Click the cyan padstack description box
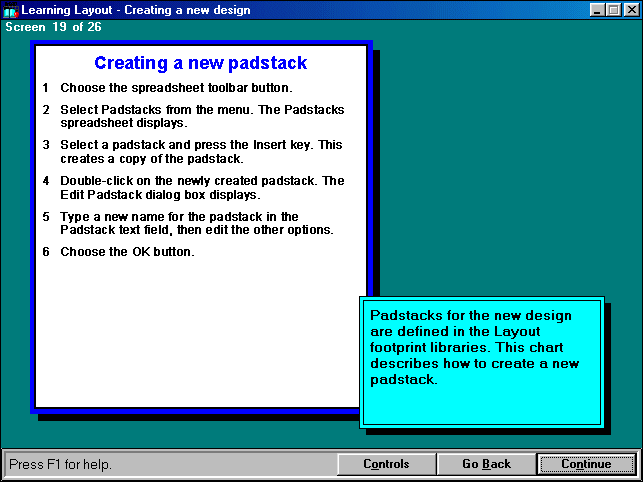Viewport: 643px width, 482px height. pos(480,360)
